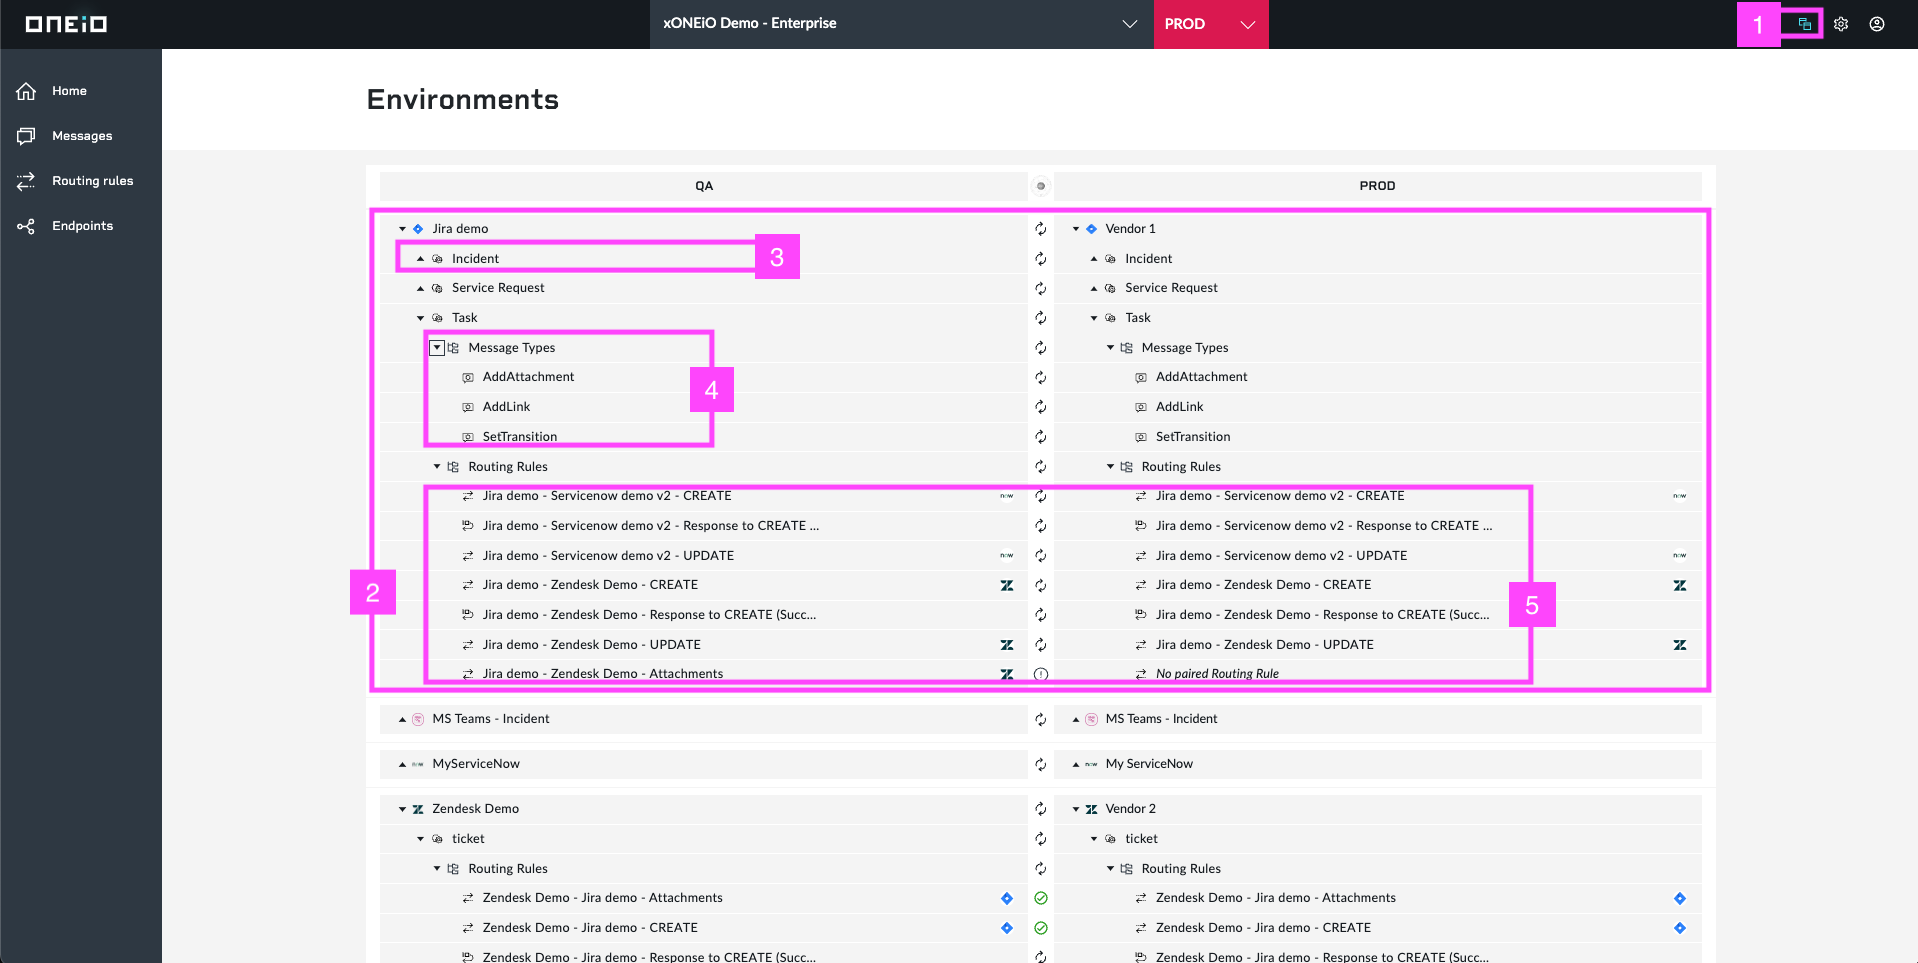Click sync icon on the Service Request row
The width and height of the screenshot is (1918, 963).
click(1041, 288)
